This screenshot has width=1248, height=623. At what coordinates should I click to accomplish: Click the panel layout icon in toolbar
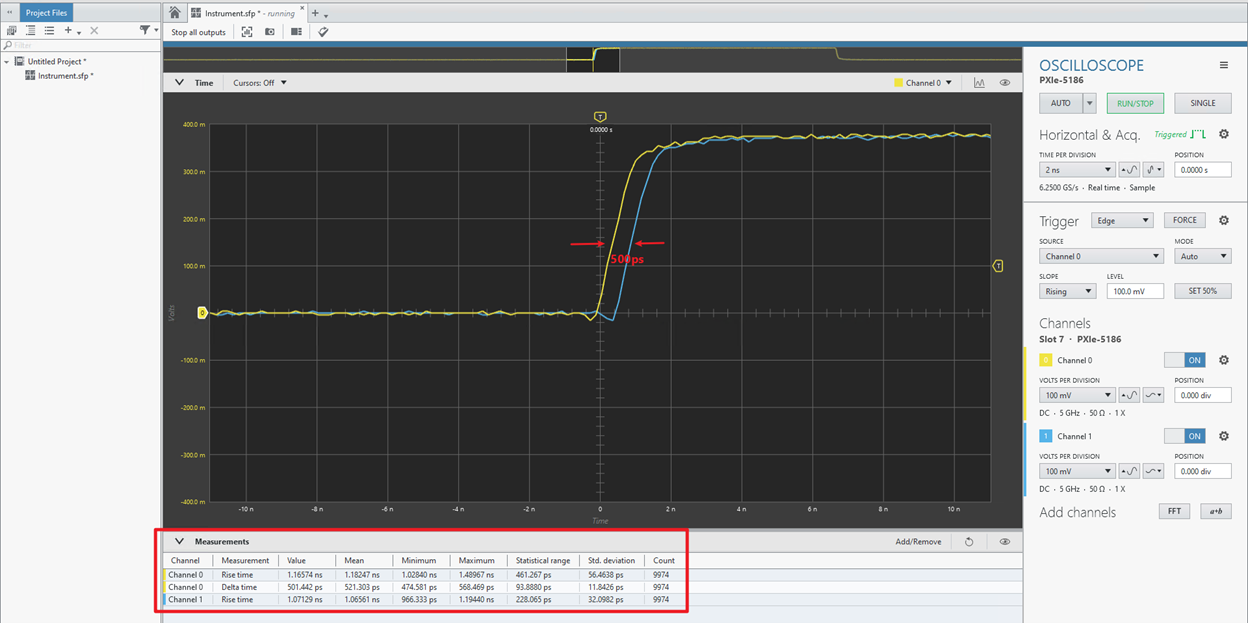(x=297, y=32)
